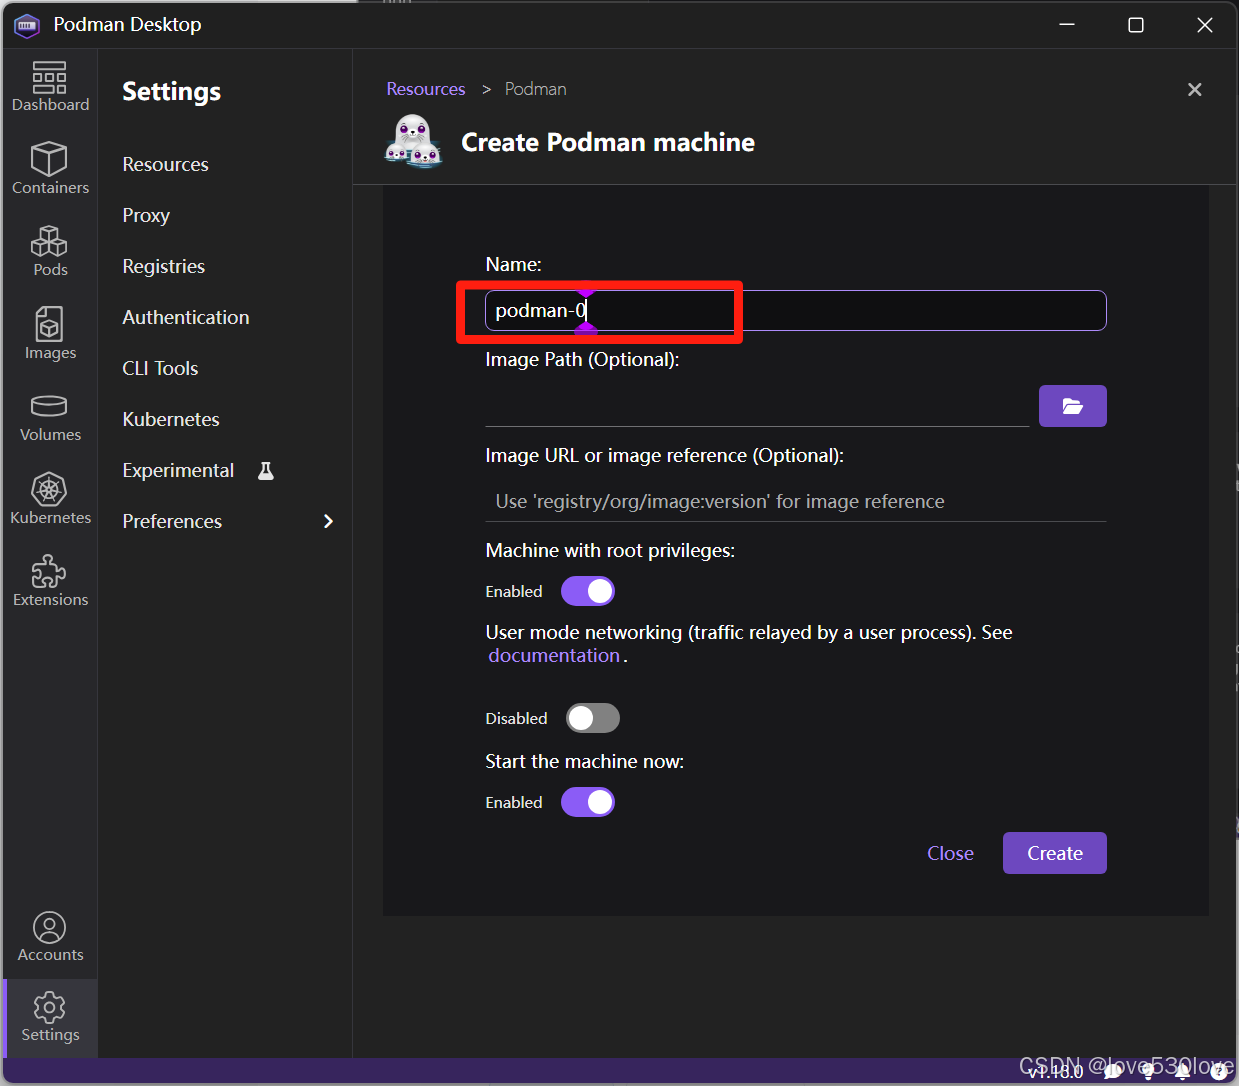Click the v1.18.0 version text
Image resolution: width=1239 pixels, height=1086 pixels.
pyautogui.click(x=1056, y=1072)
